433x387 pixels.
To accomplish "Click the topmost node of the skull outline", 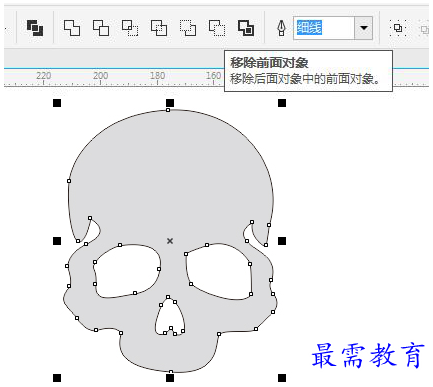I will [168, 110].
